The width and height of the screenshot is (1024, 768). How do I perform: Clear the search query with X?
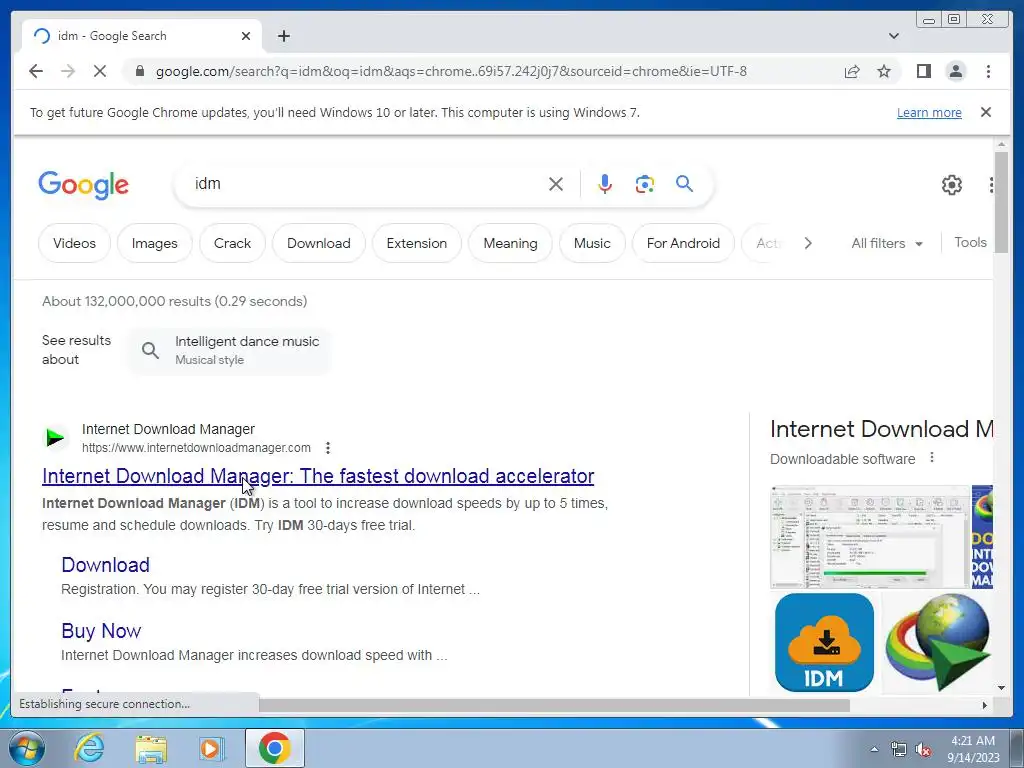click(x=556, y=184)
